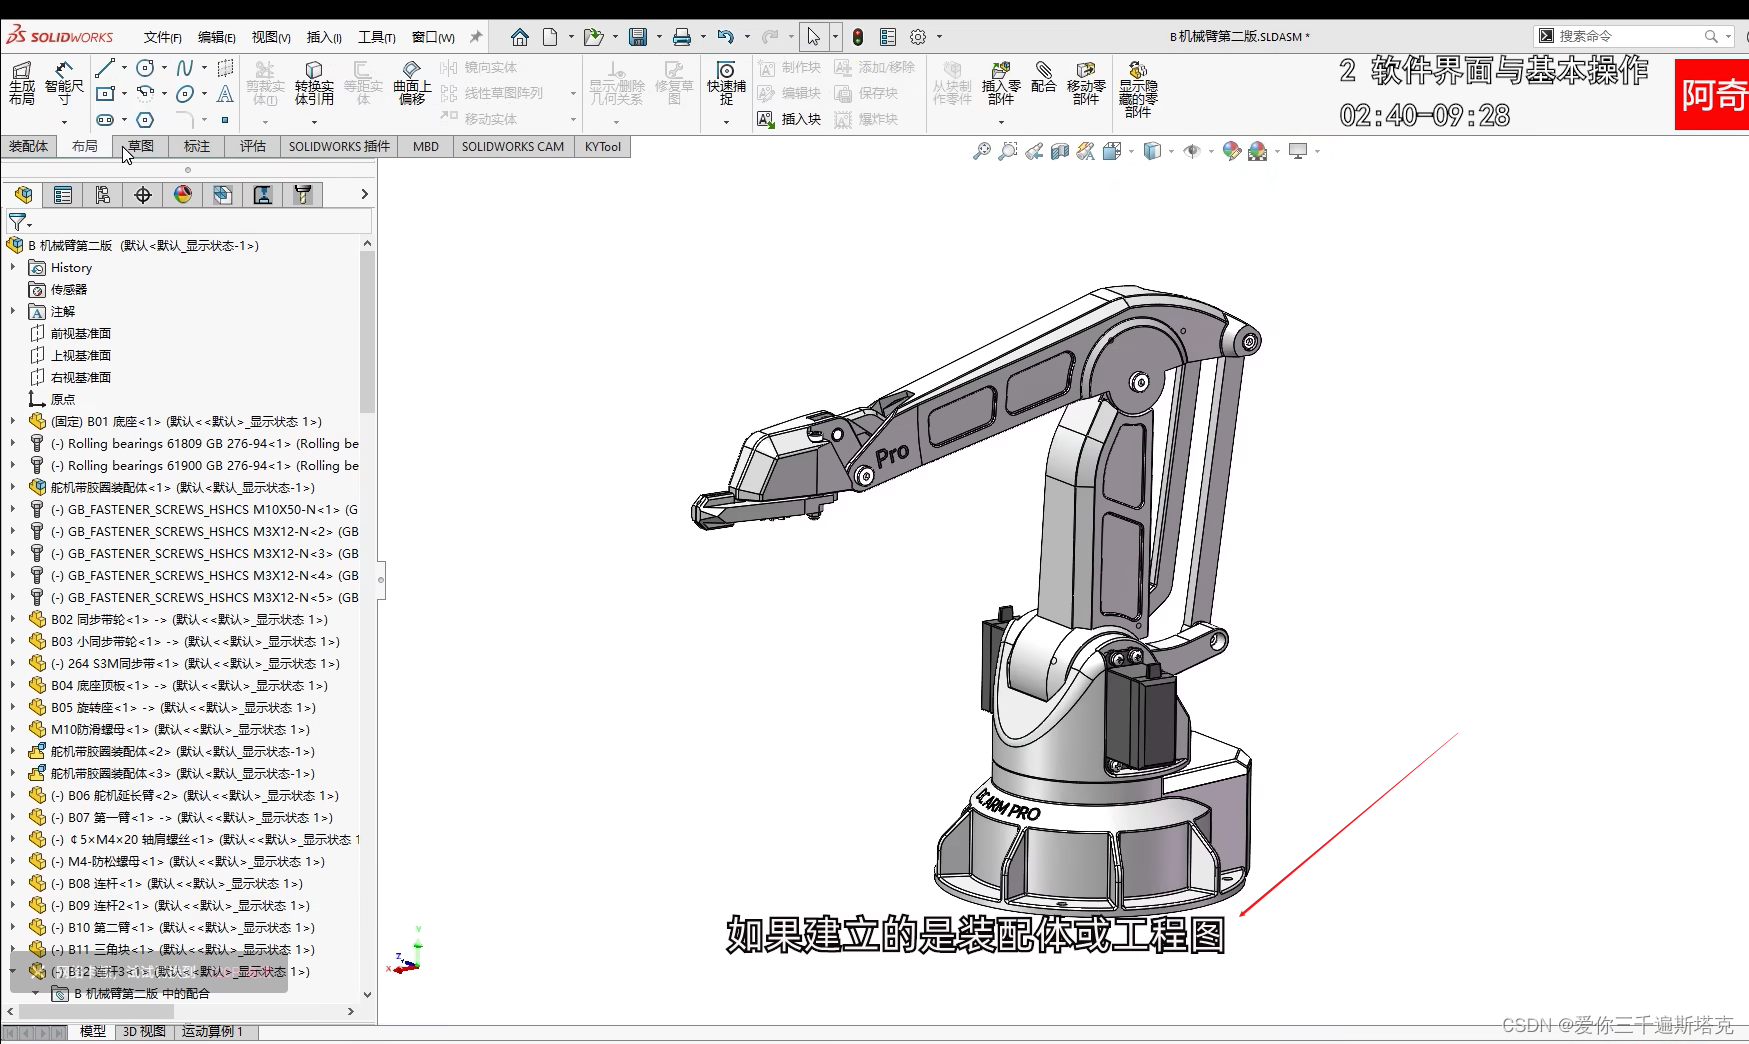Open DimXpertManager crosshair tab
The image size is (1749, 1044).
coord(143,195)
